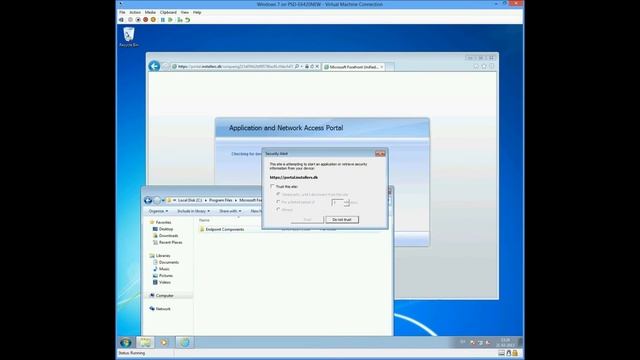Click the VM Start toolbar icon

tap(130, 20)
